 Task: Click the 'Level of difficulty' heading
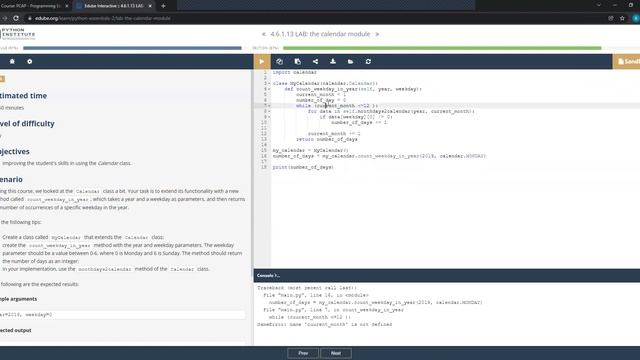[27, 123]
